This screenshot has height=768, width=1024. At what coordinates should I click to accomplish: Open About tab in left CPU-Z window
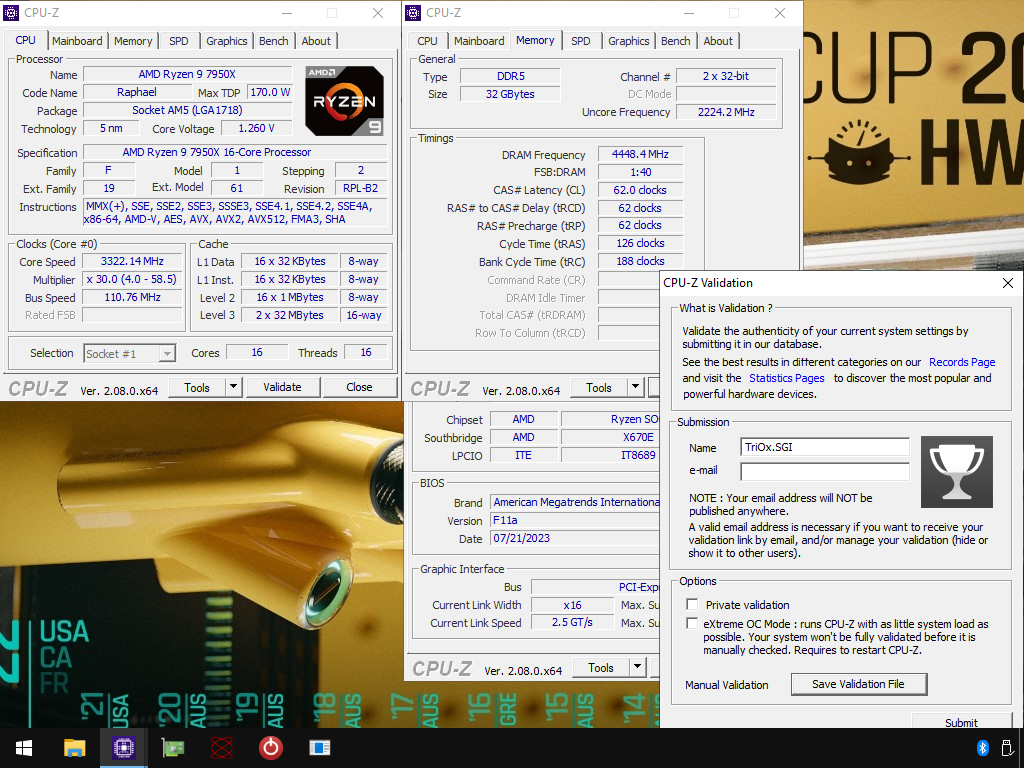[316, 40]
